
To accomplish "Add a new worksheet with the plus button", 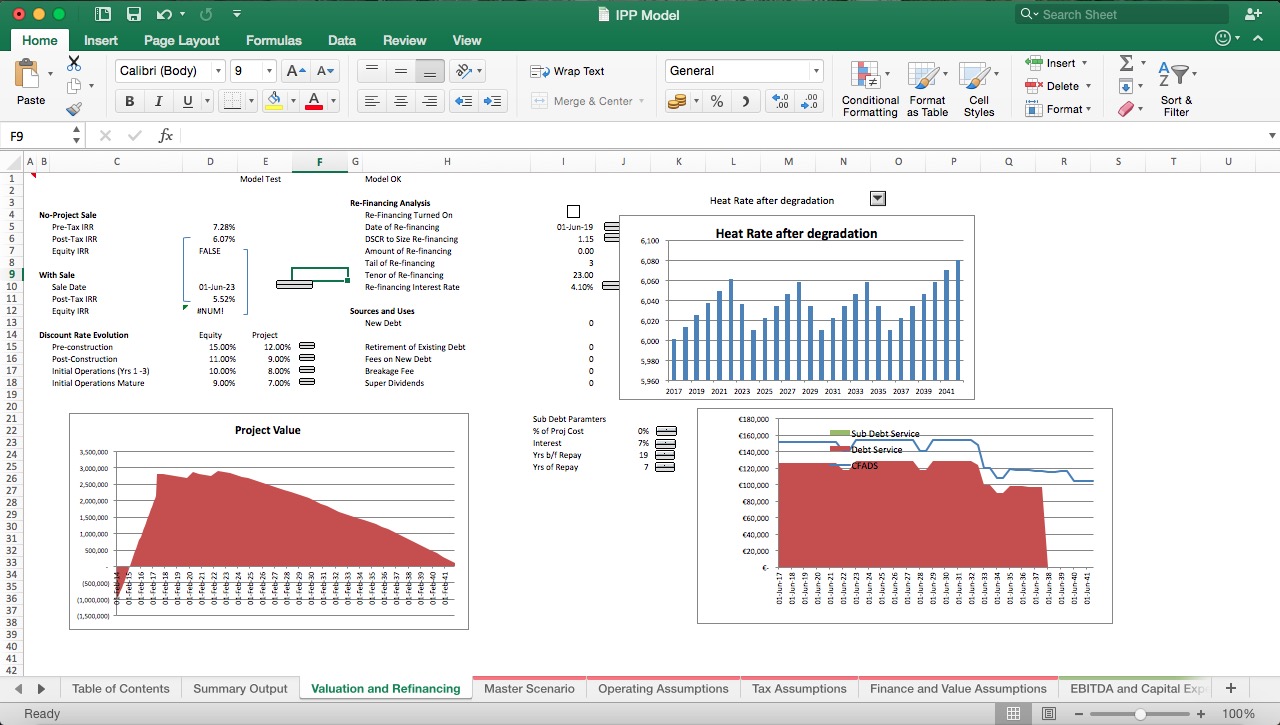I will click(1231, 688).
